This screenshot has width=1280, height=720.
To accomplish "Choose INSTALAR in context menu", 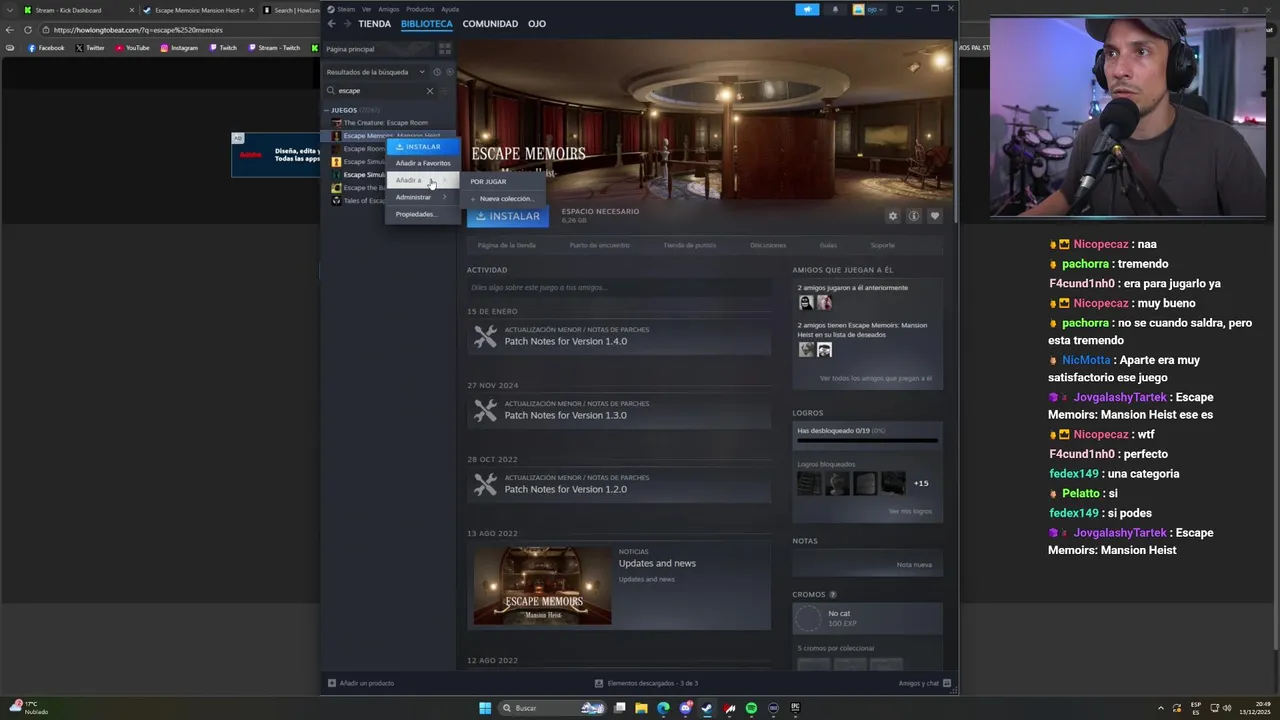I will 422,146.
